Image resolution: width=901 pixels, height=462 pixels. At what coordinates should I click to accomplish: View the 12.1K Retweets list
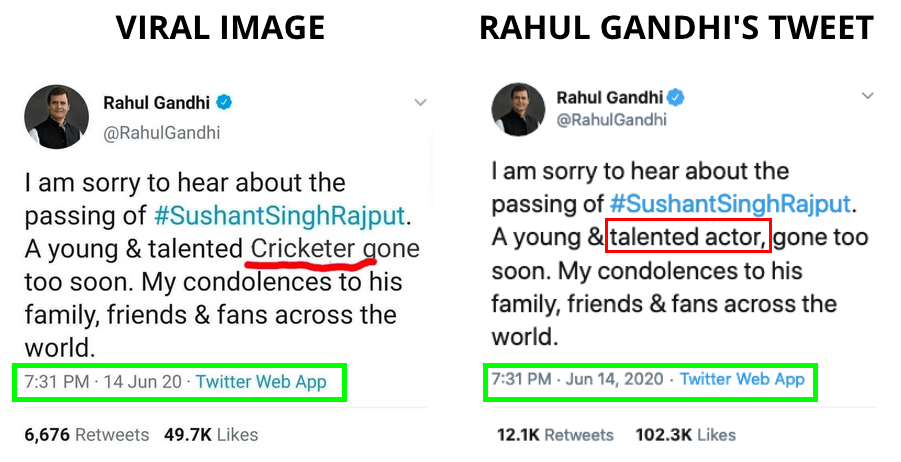tap(556, 435)
